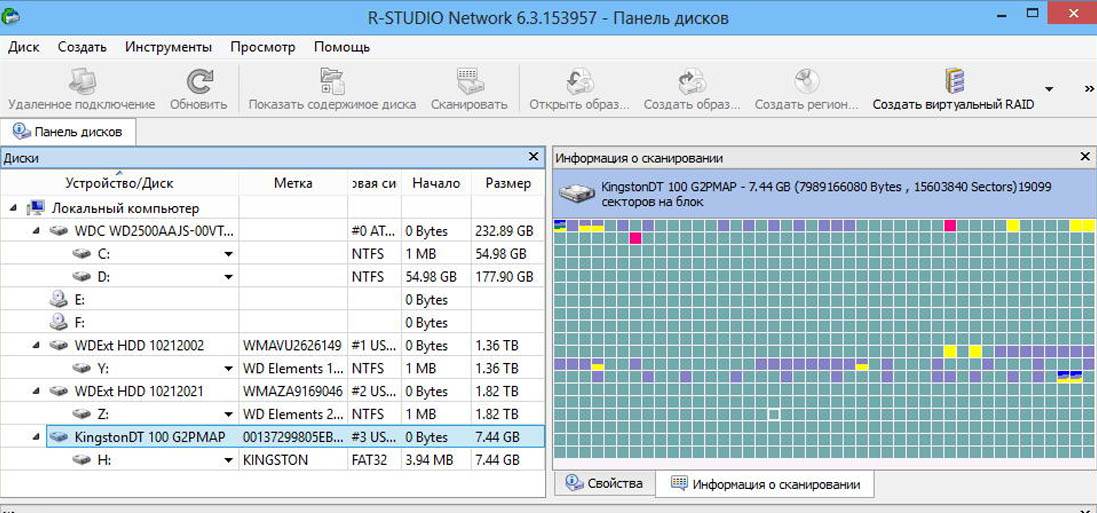Sort by the Размер column header
This screenshot has width=1097, height=513.
click(508, 183)
